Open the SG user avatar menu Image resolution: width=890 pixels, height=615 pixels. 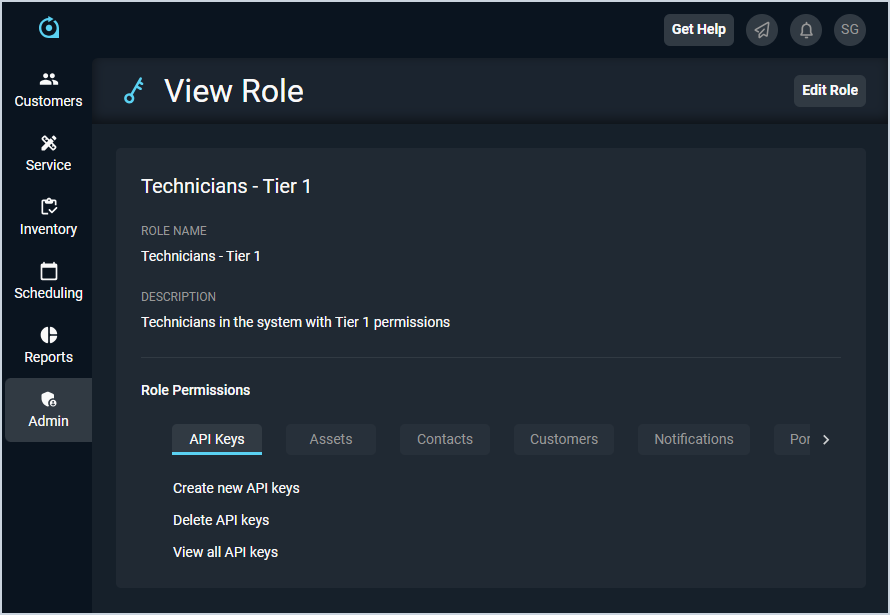[850, 30]
